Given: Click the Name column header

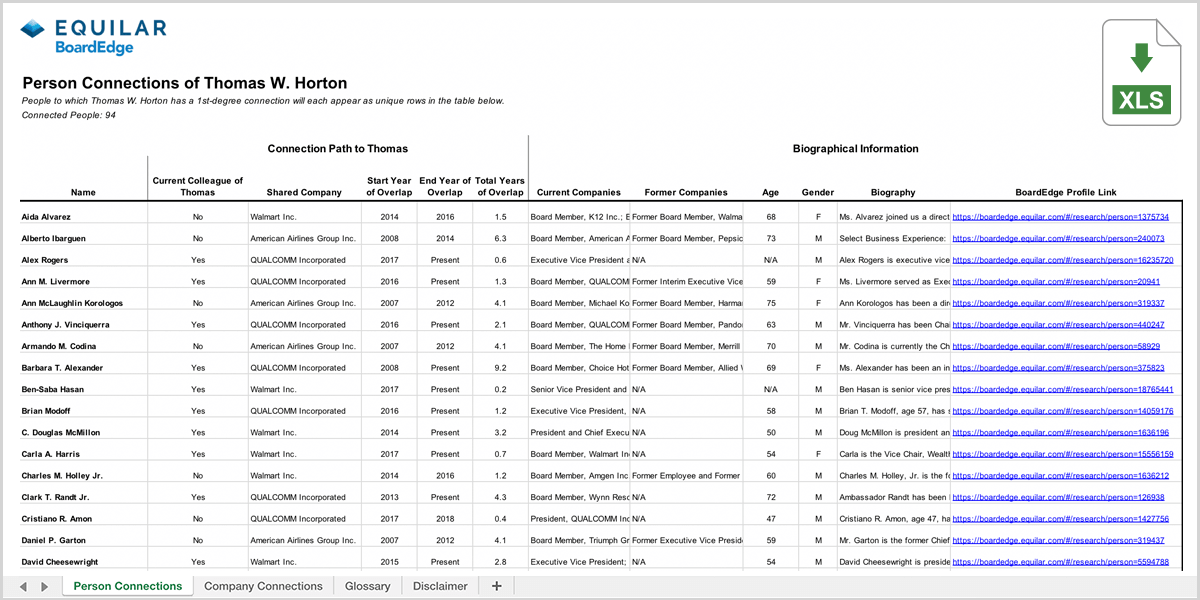Looking at the screenshot, I should point(84,192).
